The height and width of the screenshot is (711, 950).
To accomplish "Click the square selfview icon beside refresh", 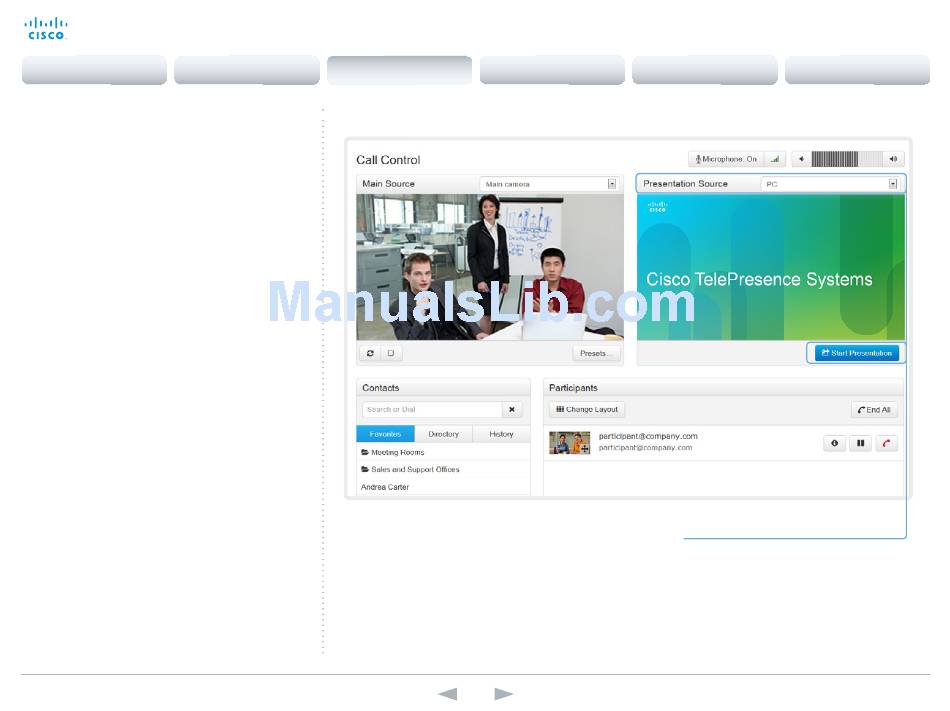I will (391, 353).
